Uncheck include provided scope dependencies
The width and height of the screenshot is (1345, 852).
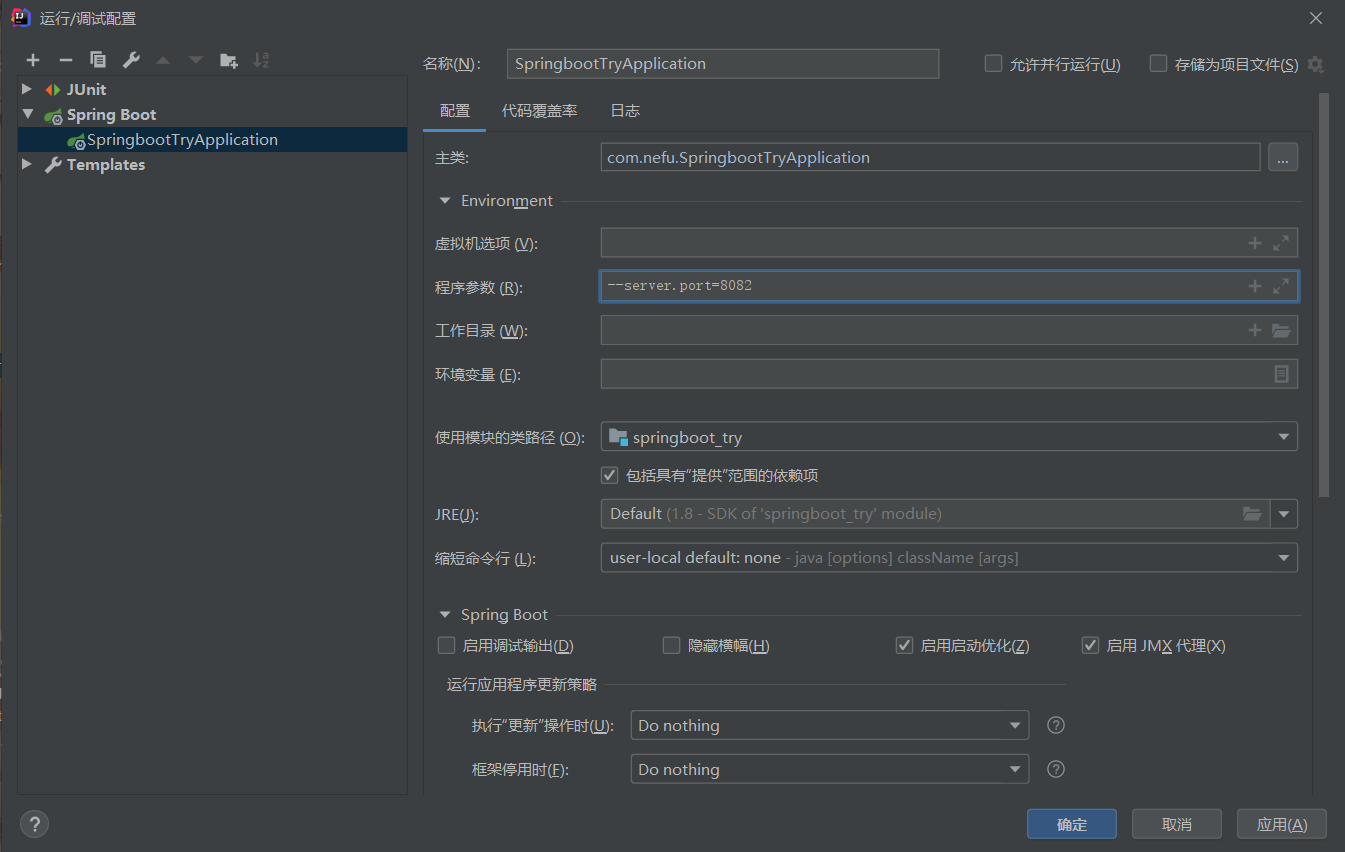click(609, 474)
